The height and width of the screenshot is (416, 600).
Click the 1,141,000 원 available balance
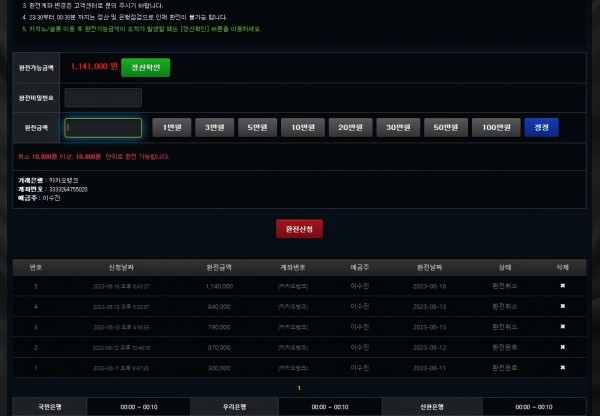click(x=94, y=67)
